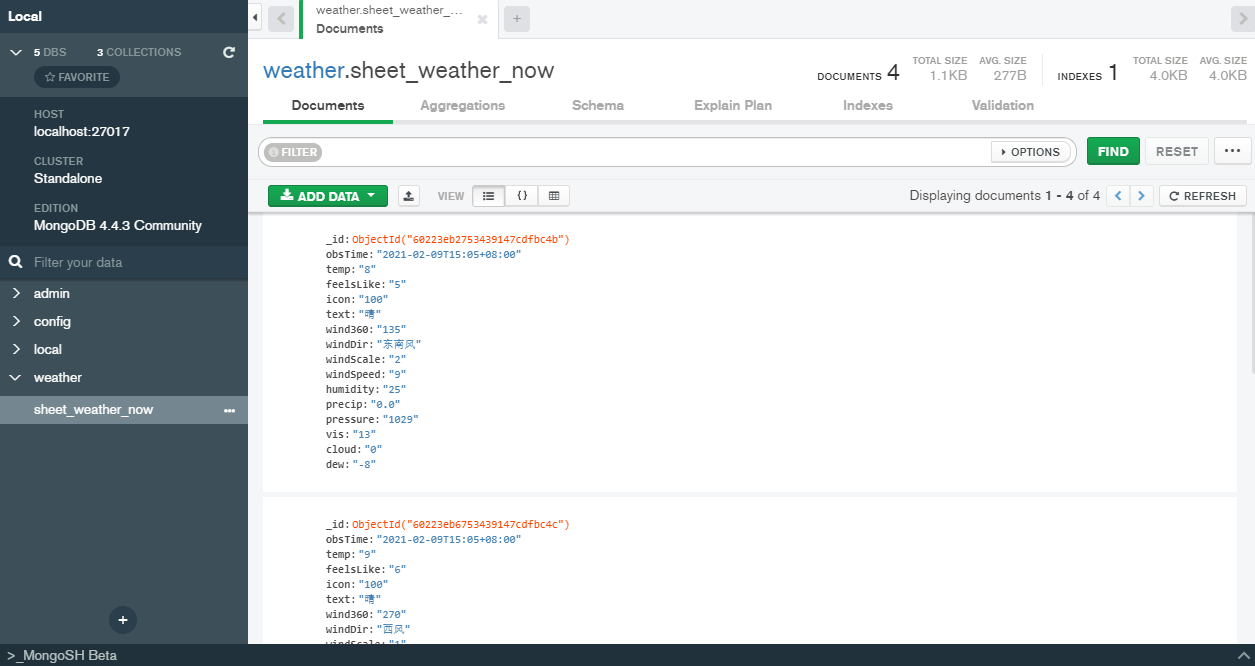The width and height of the screenshot is (1255, 666).
Task: Click the localhost:27017 host text
Action: 82,131
